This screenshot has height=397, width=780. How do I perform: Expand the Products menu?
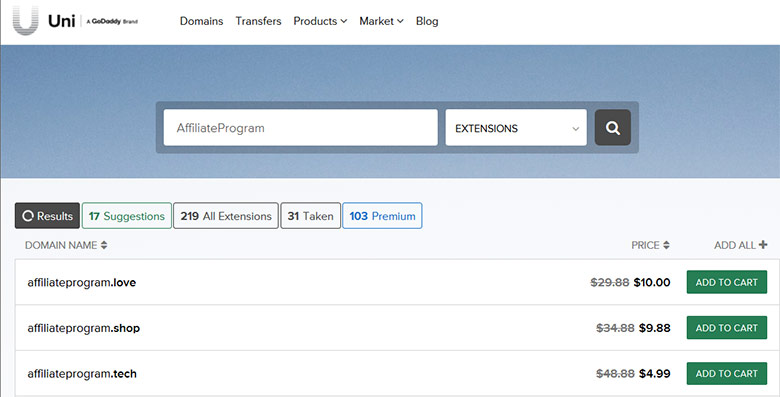tap(320, 21)
